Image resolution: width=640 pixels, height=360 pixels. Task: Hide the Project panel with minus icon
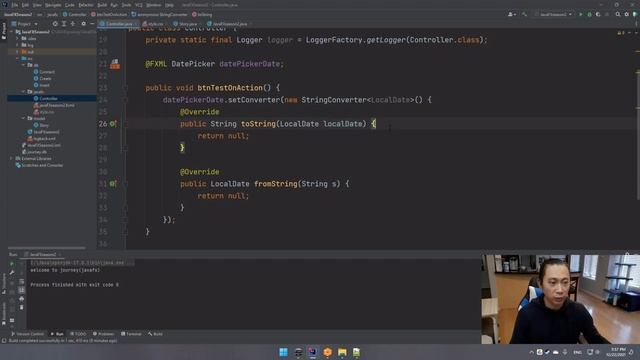click(92, 24)
